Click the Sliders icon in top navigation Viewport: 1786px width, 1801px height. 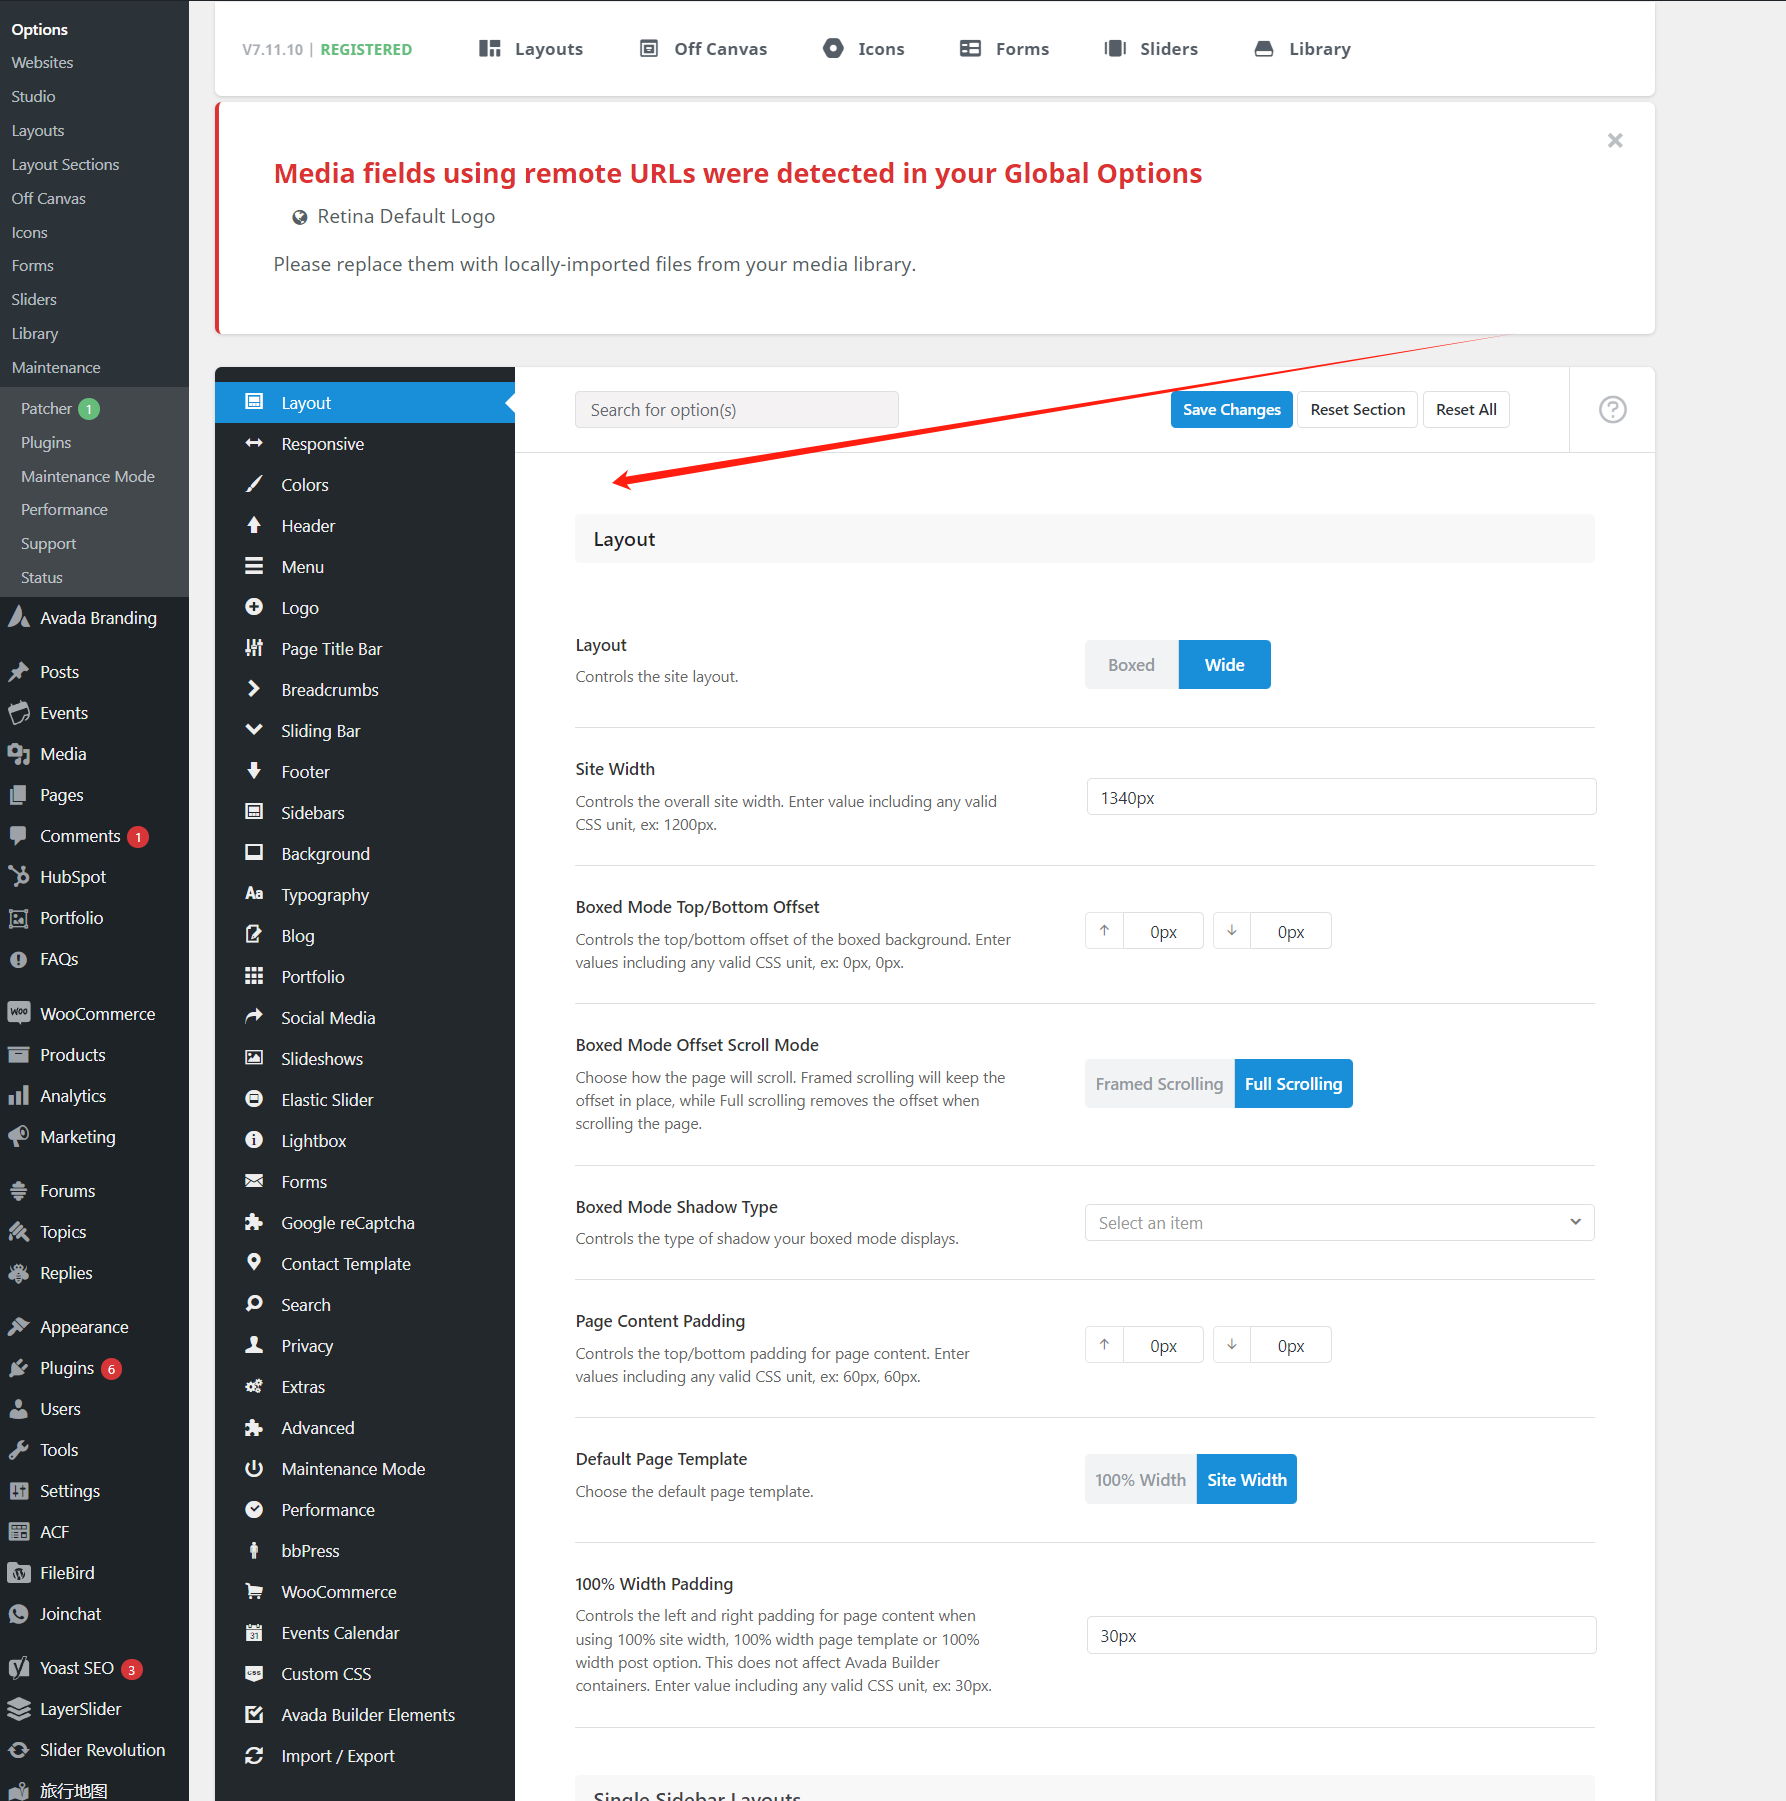(1114, 49)
